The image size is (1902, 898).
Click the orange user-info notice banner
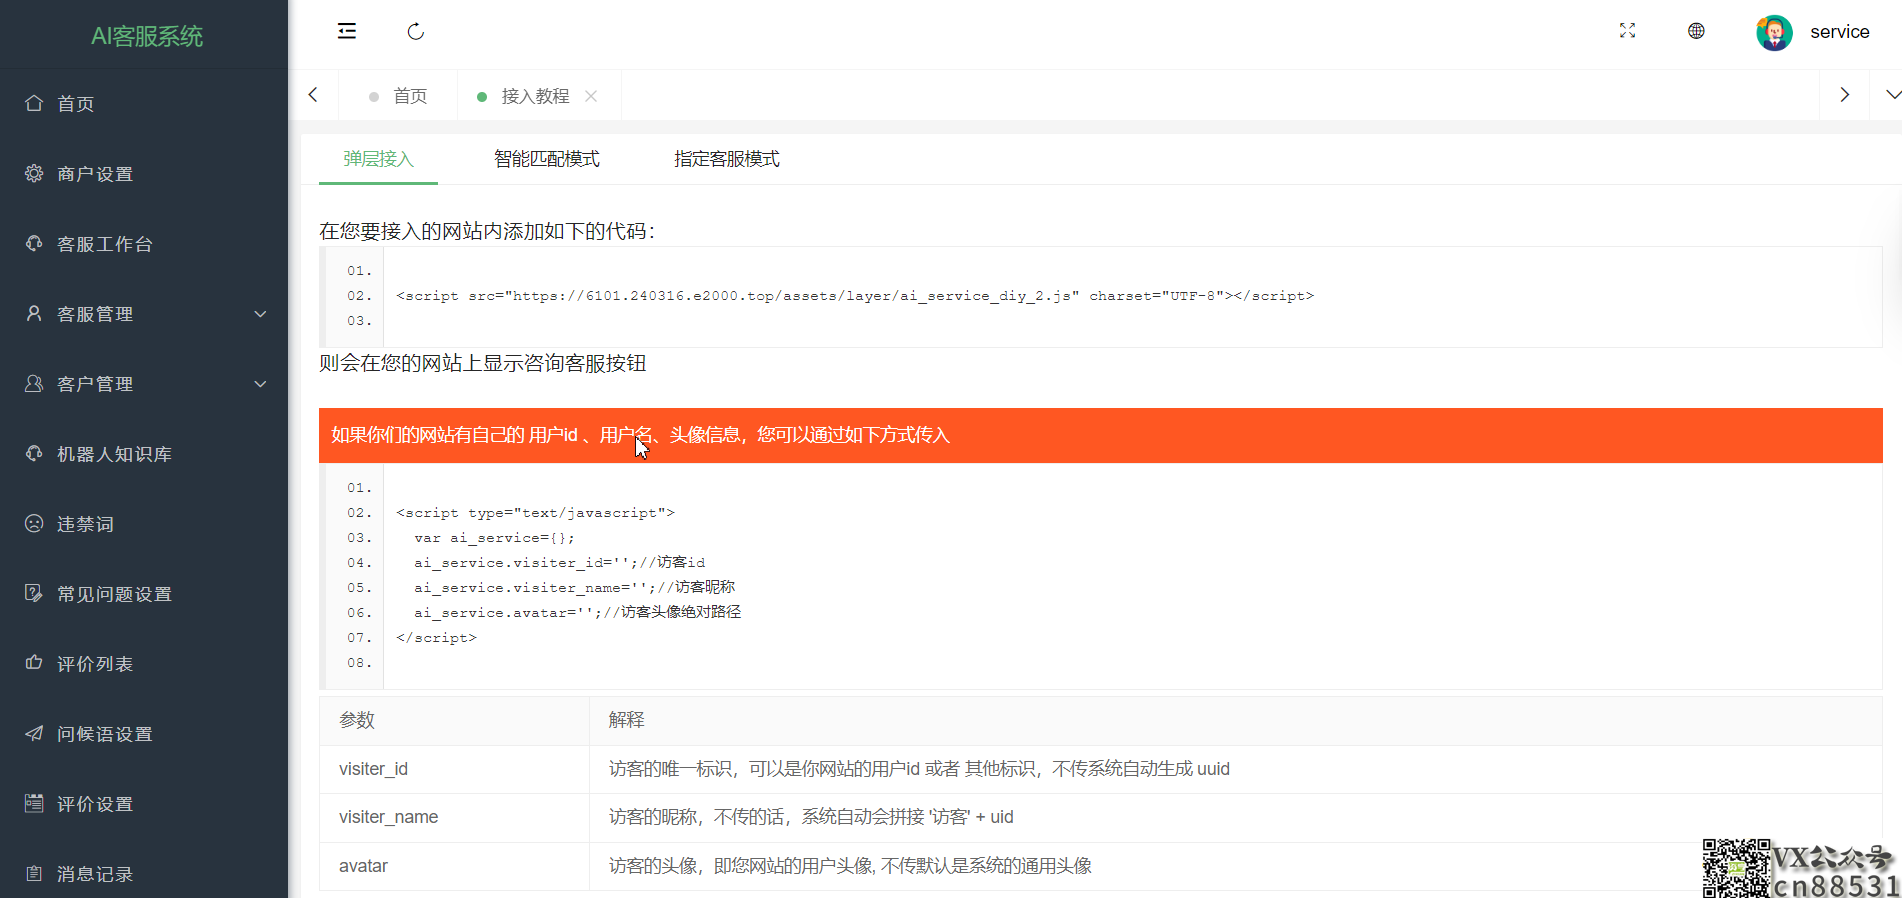[x=1100, y=435]
